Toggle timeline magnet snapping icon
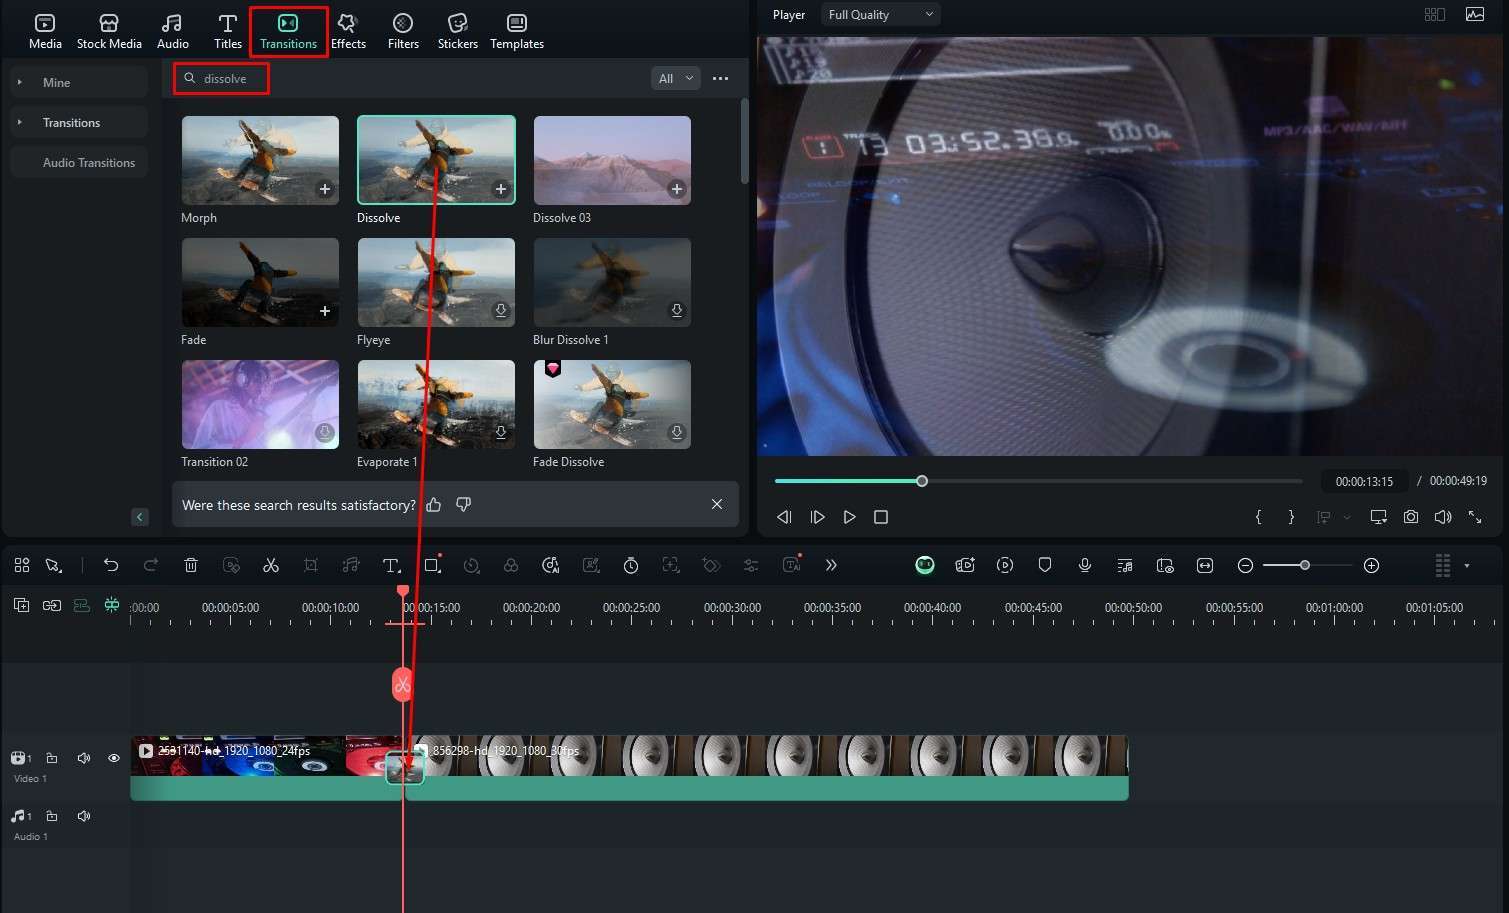This screenshot has height=913, width=1509. click(x=112, y=605)
